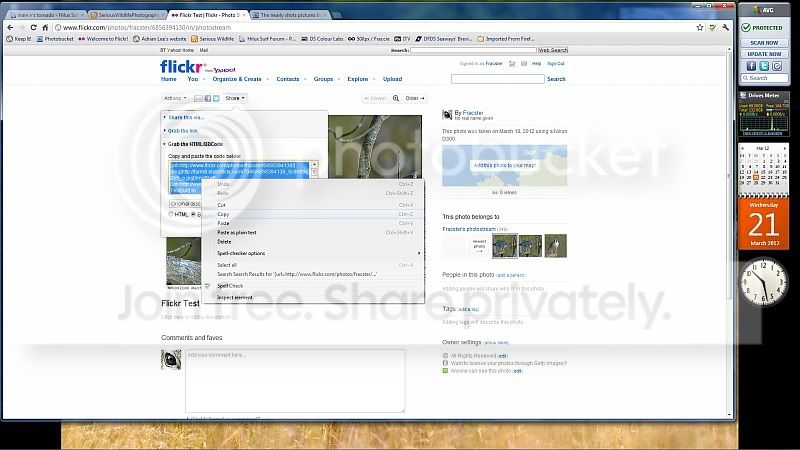The image size is (800, 450).
Task: Click the browser back arrow
Action: point(10,28)
